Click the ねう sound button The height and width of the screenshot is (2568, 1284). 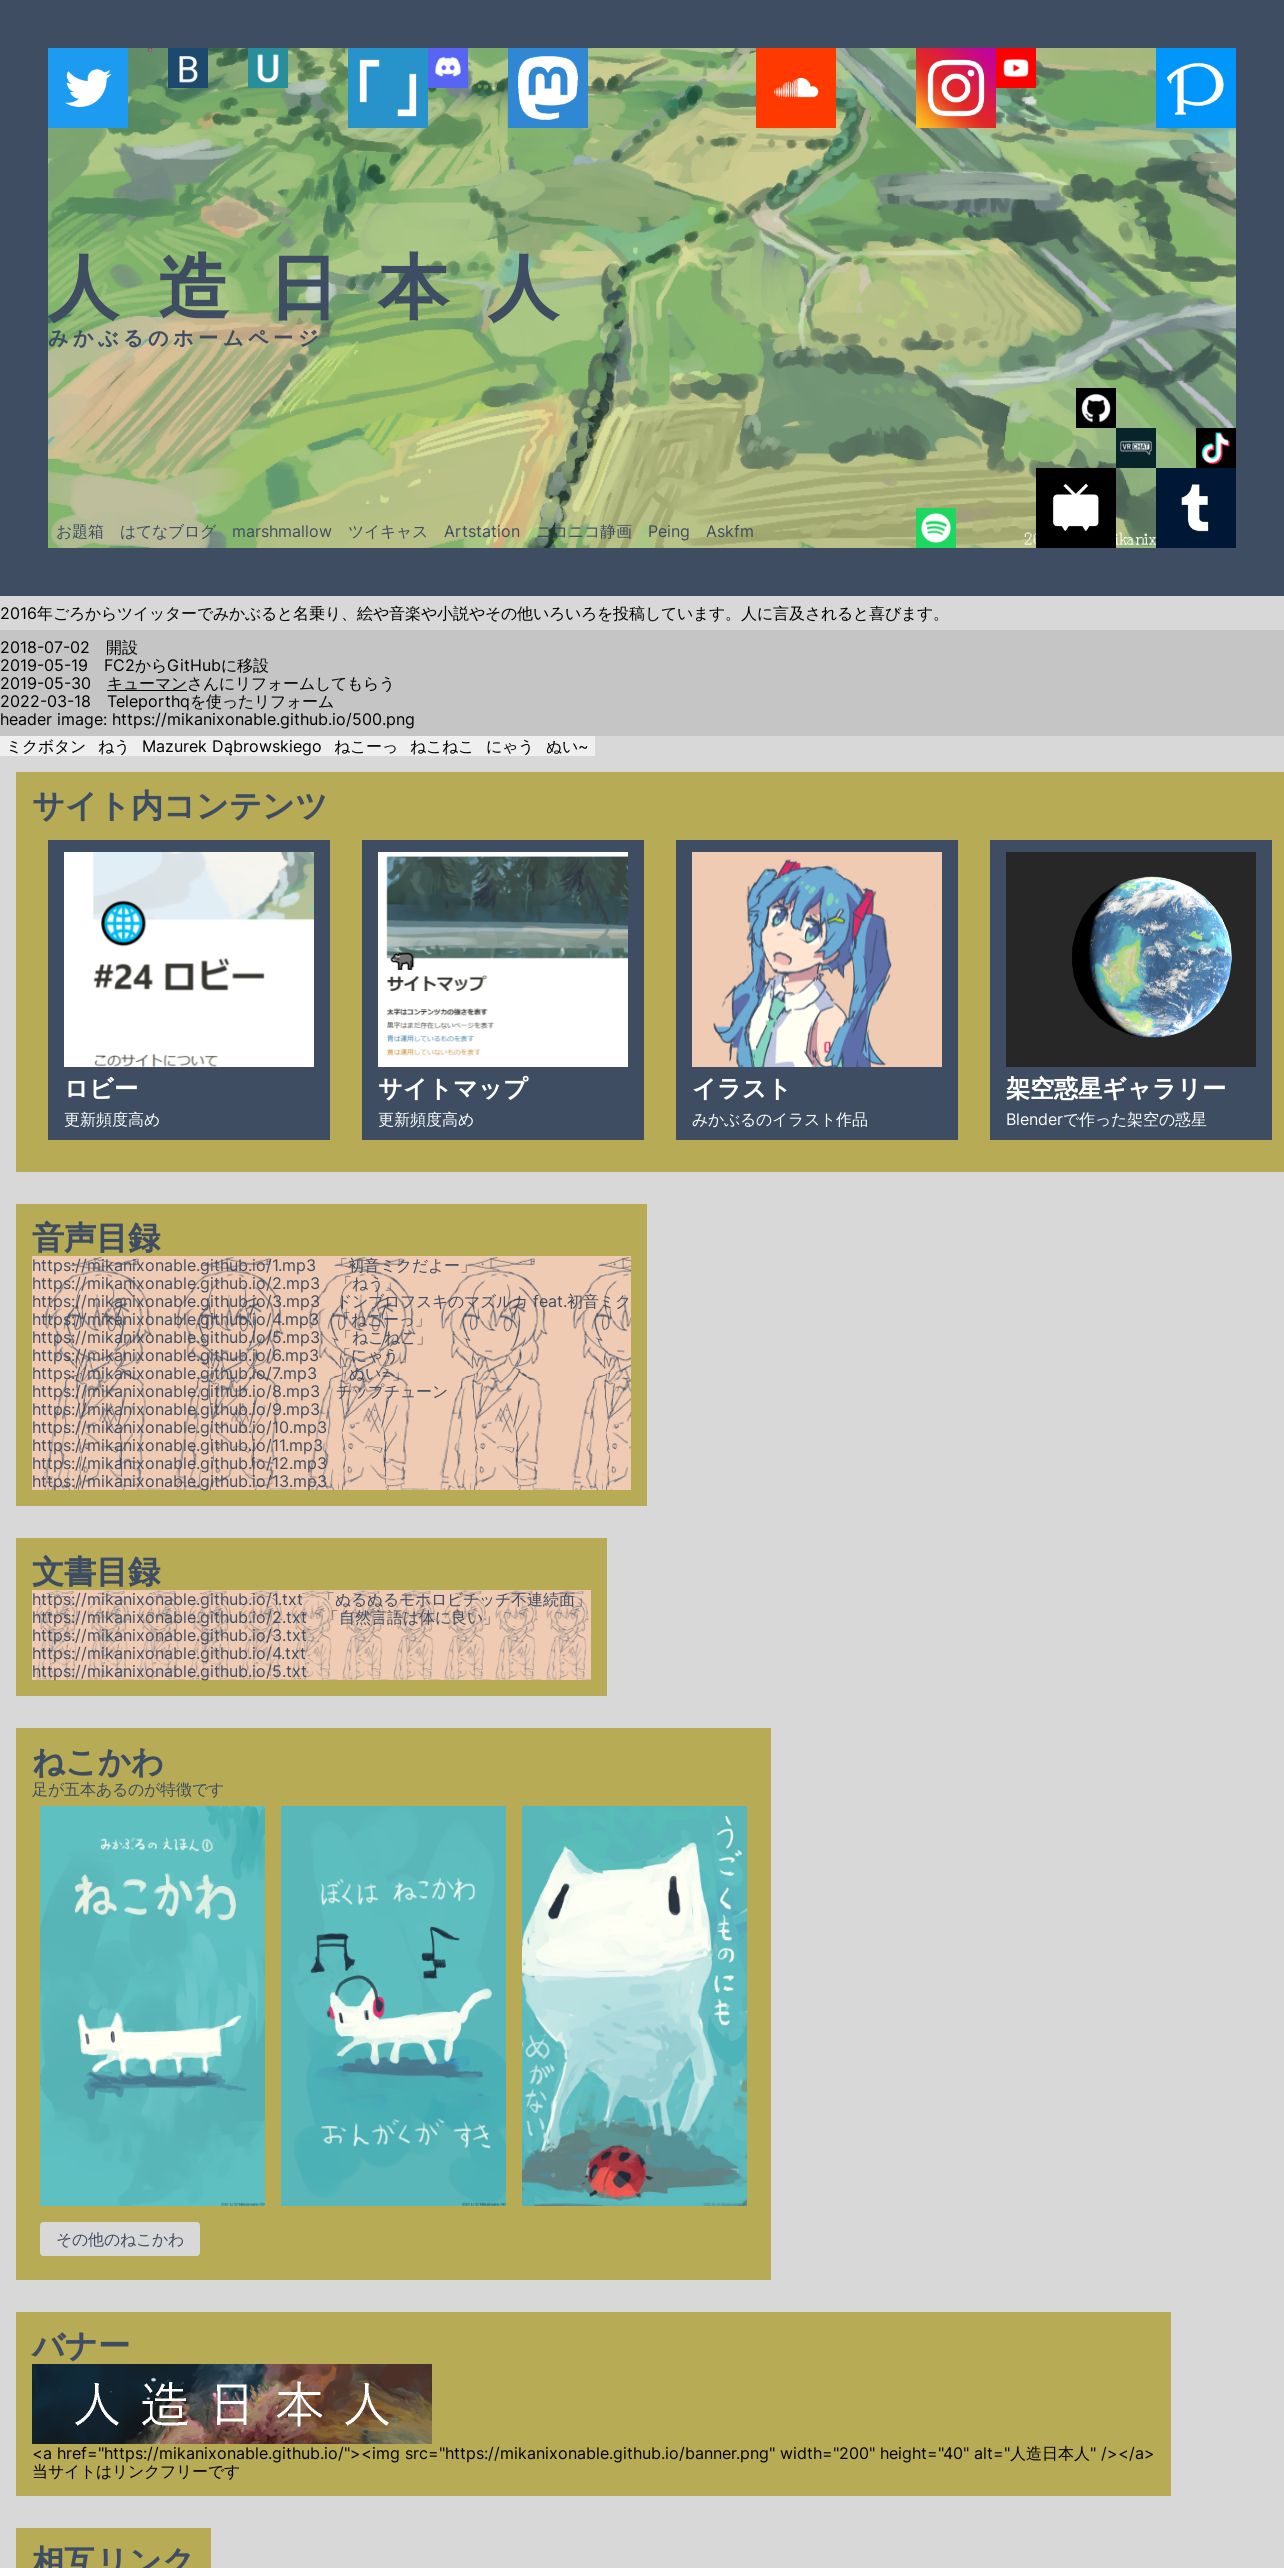coord(113,747)
